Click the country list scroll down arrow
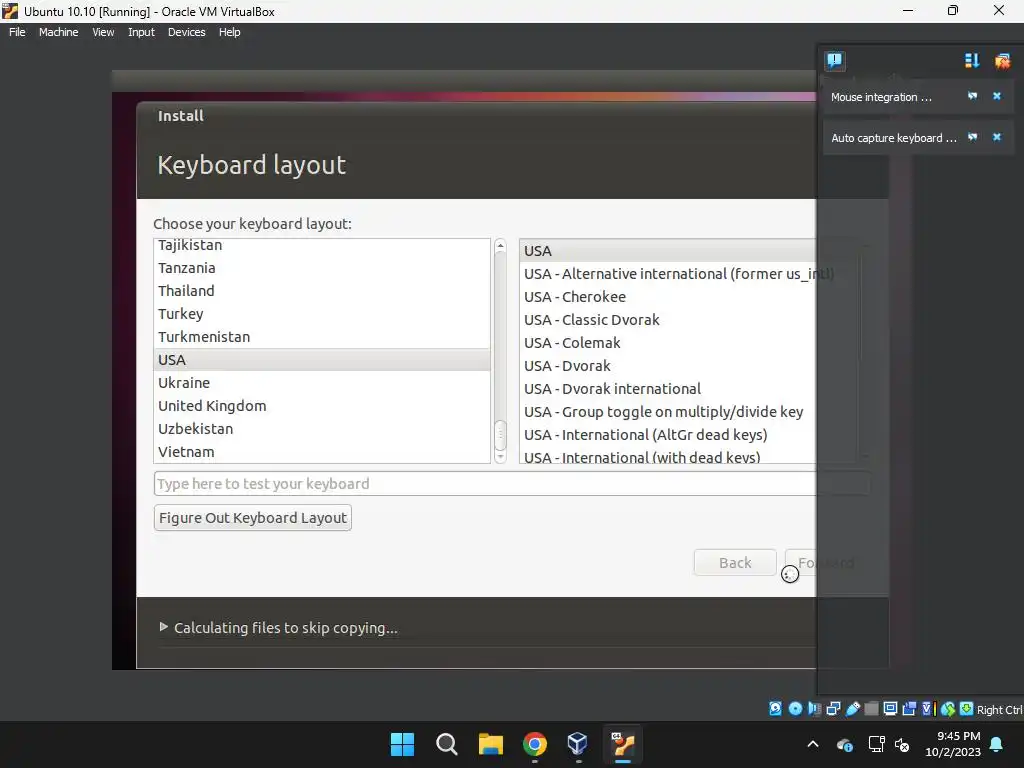This screenshot has width=1024, height=768. point(500,457)
